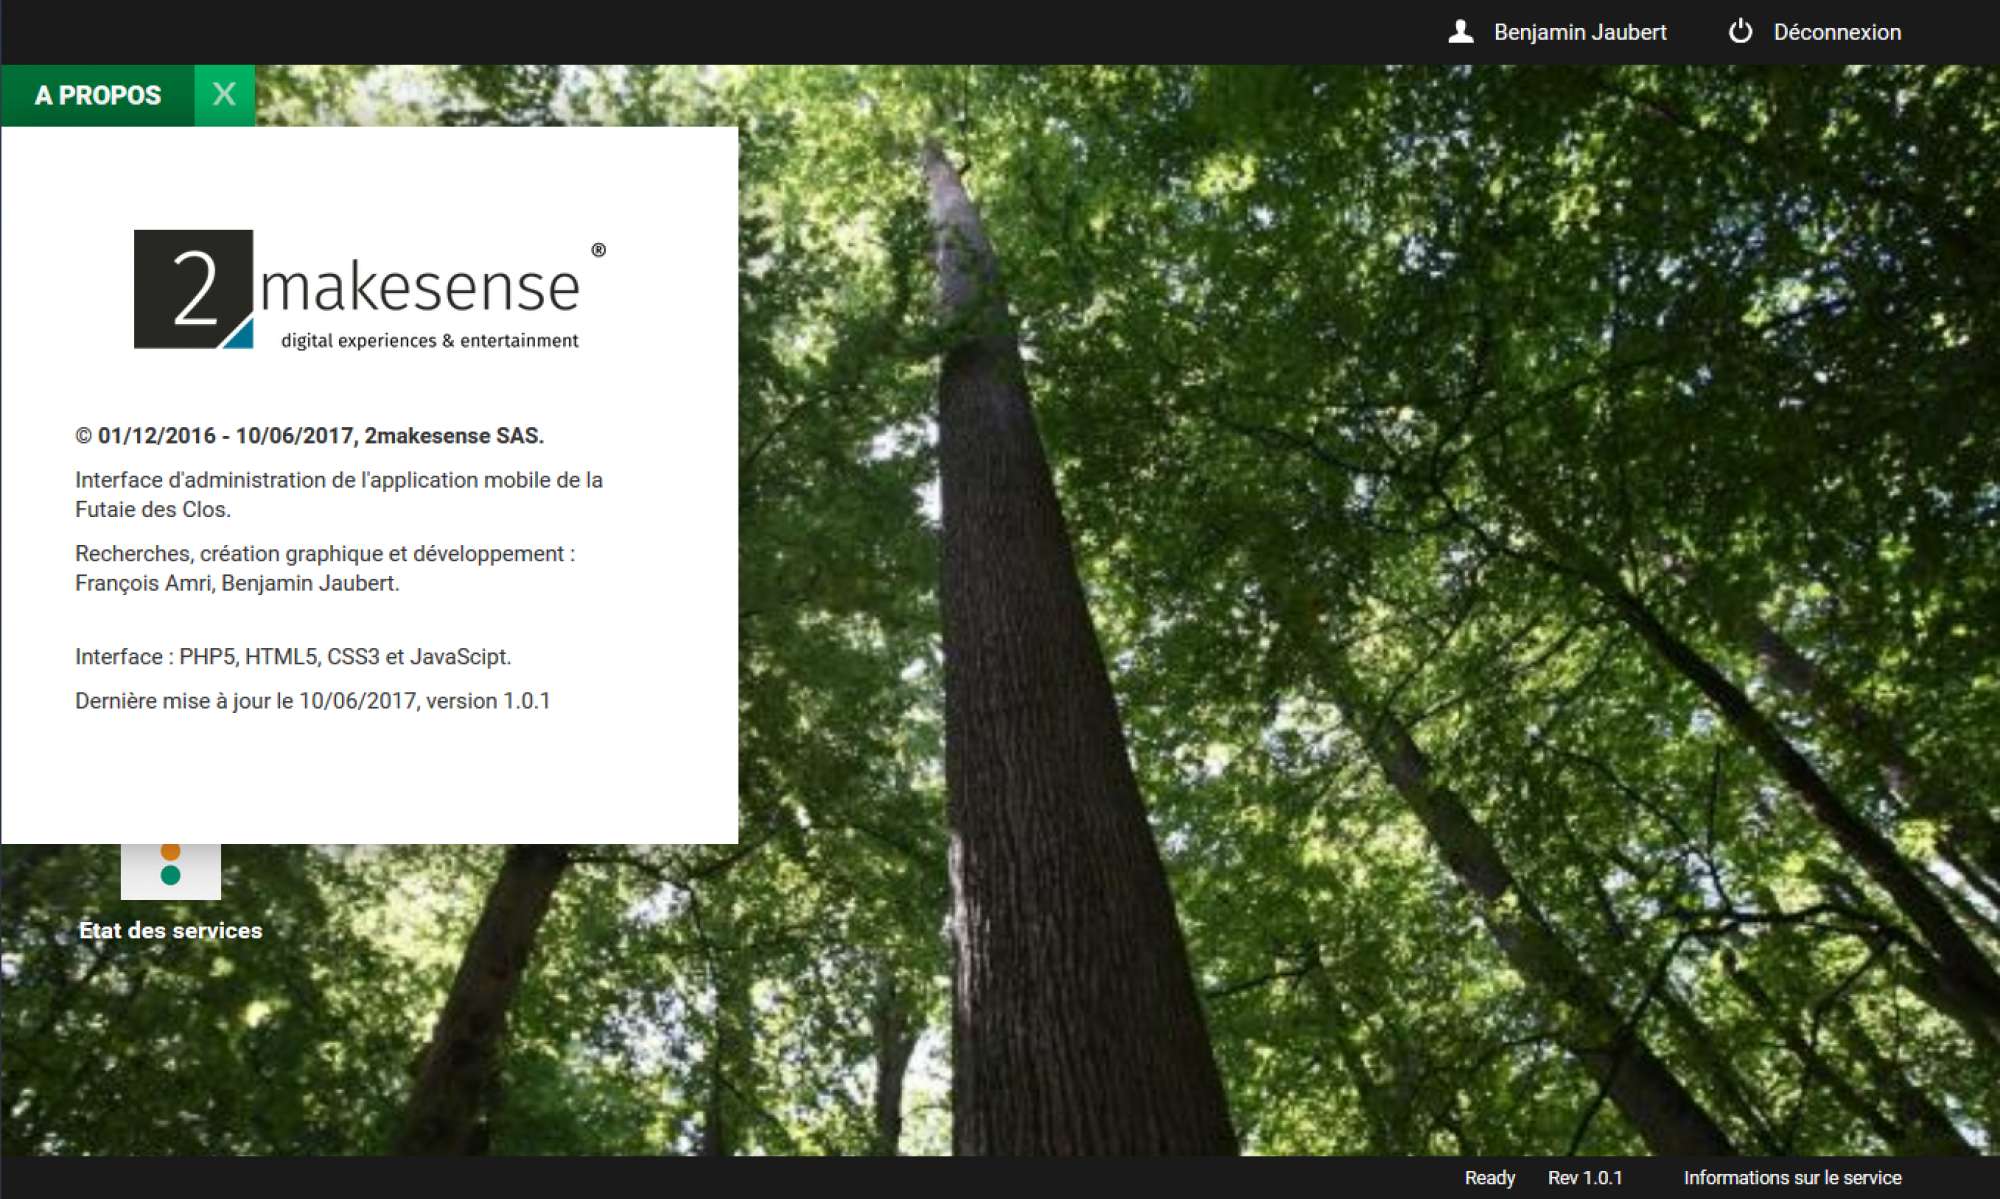Click the makesense wordmark text
This screenshot has height=1199, width=2000.
click(420, 288)
